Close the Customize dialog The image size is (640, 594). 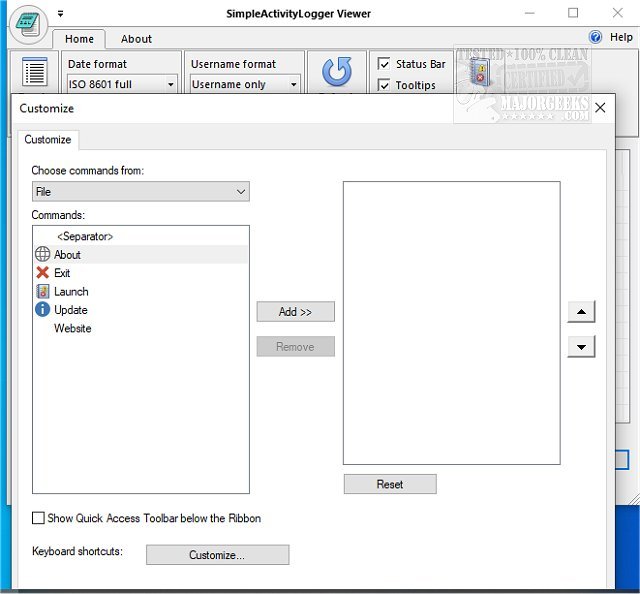coord(600,108)
